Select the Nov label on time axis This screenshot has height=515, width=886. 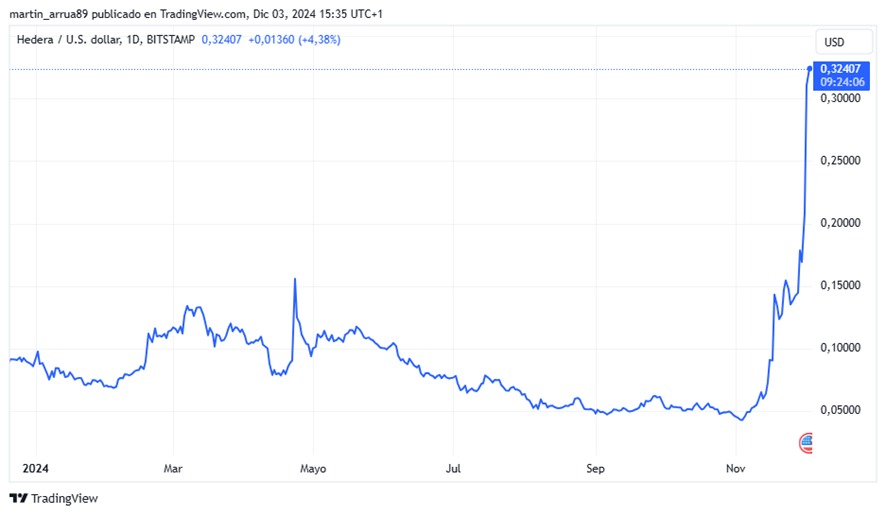pyautogui.click(x=735, y=468)
